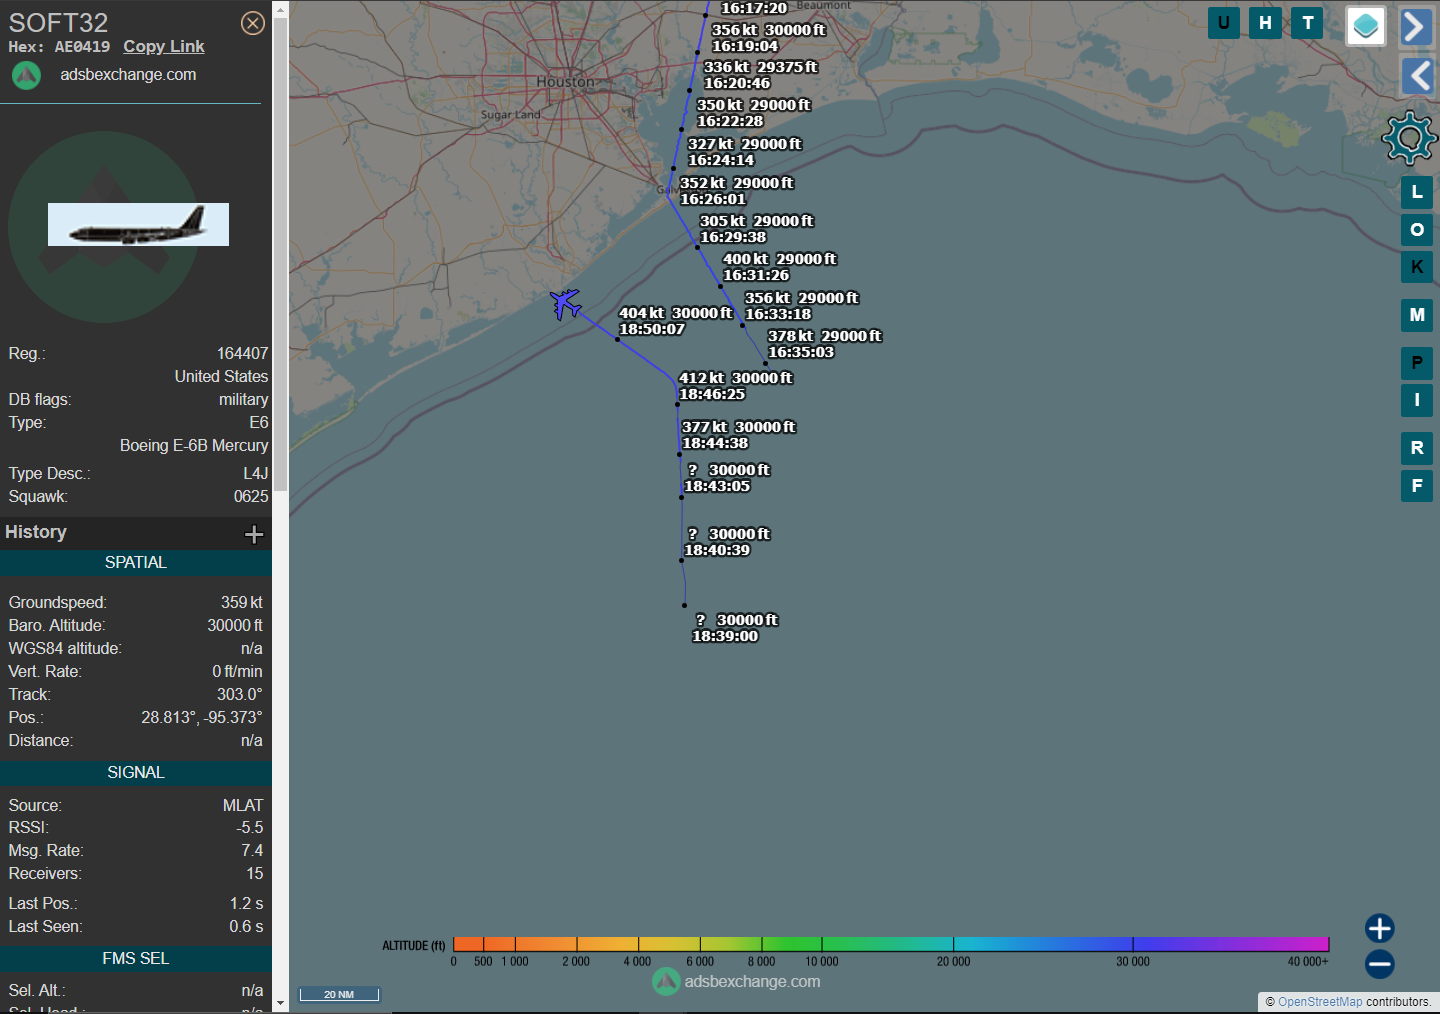Click the SPATIAL section header
The height and width of the screenshot is (1014, 1440).
136,563
